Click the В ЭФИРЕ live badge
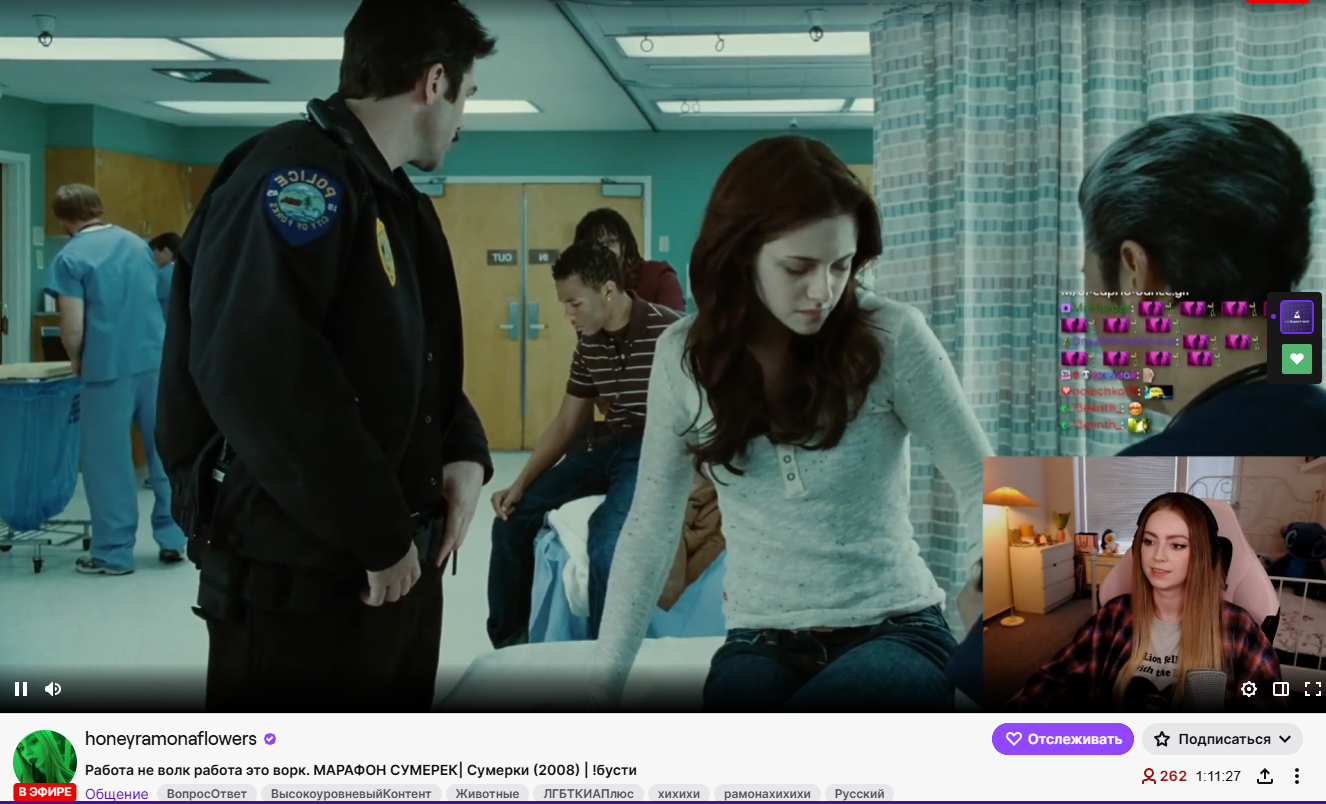The height and width of the screenshot is (804, 1326). coord(45,792)
